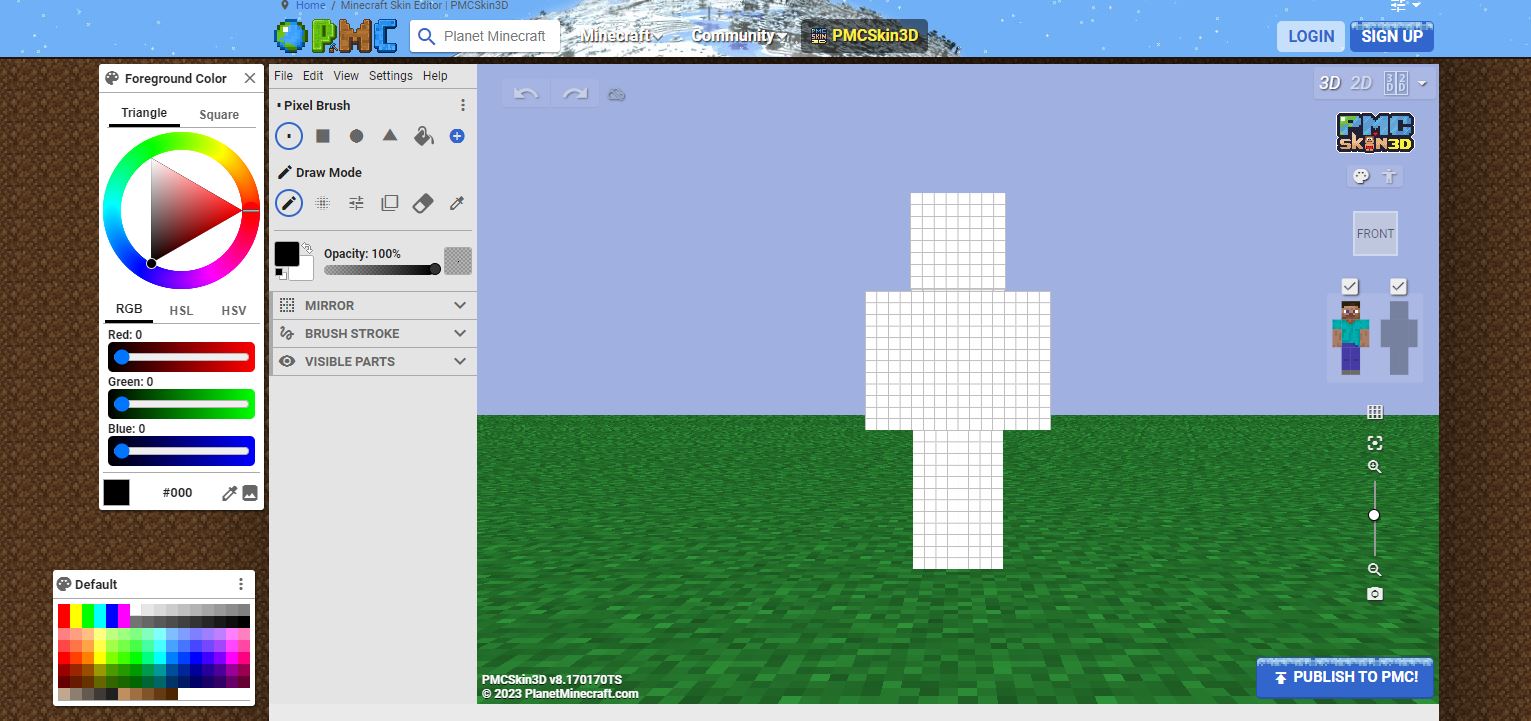Toggle the outer overlay layer checkbox
This screenshot has width=1531, height=721.
(x=1398, y=287)
